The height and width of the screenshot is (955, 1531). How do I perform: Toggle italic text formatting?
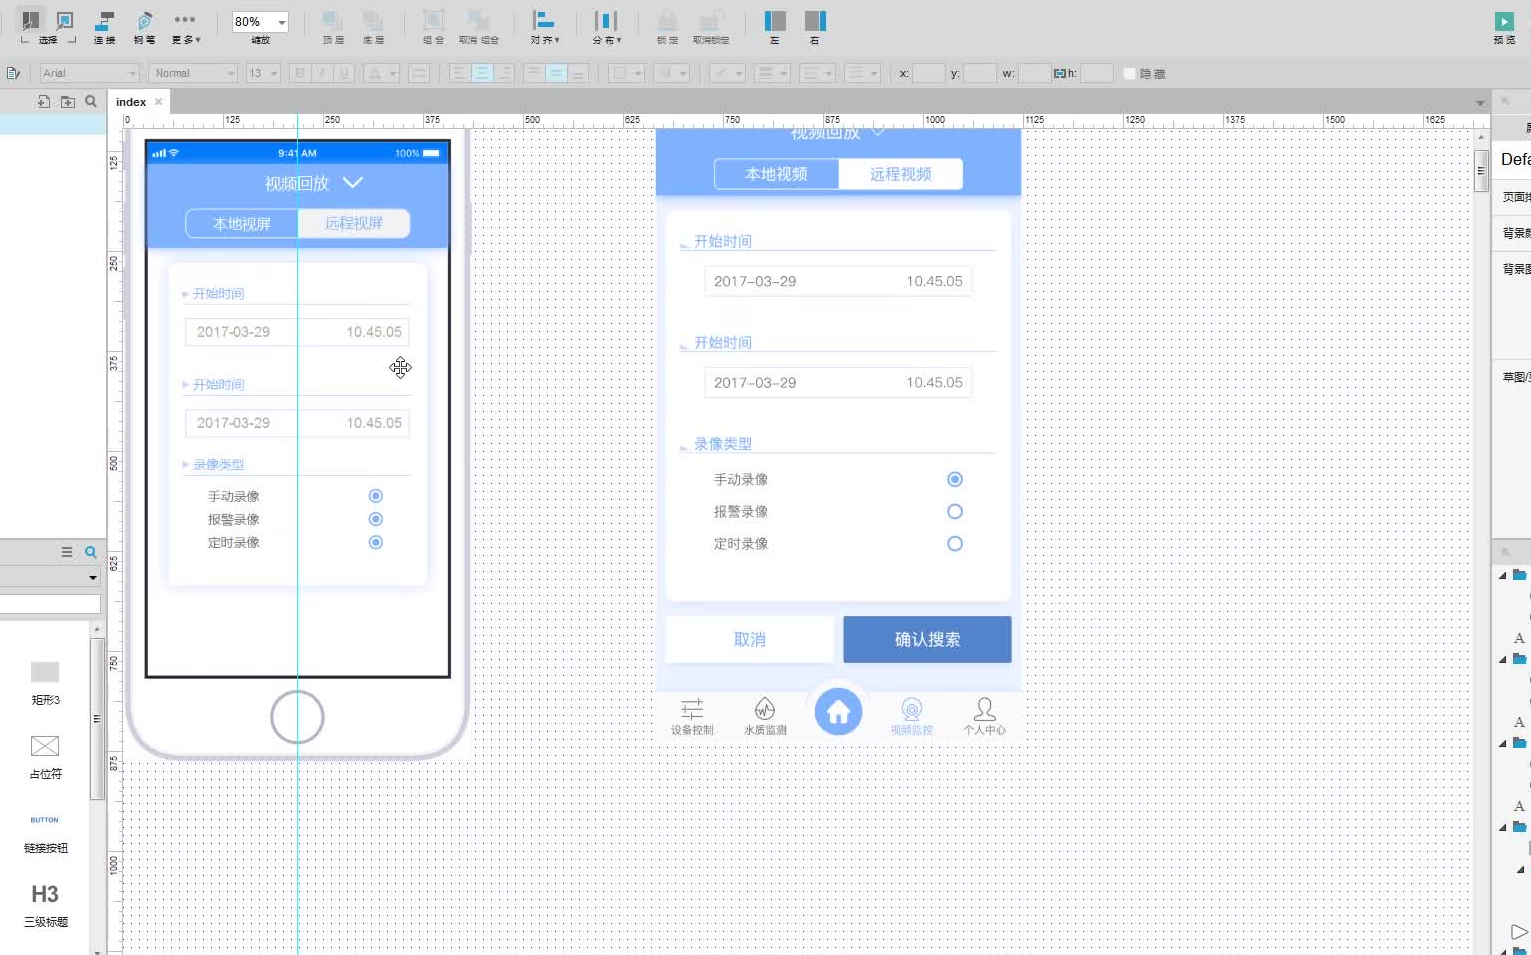click(x=321, y=73)
